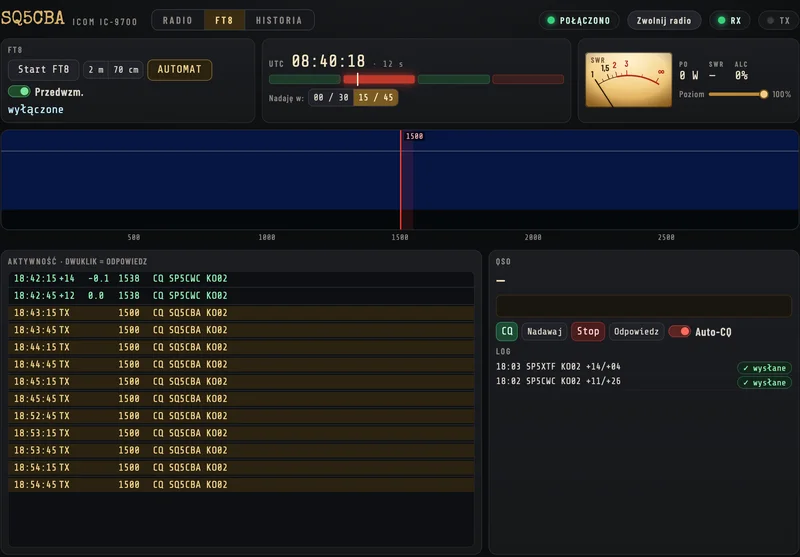
Task: Select the 18:52:45 TX row
Action: 241,416
